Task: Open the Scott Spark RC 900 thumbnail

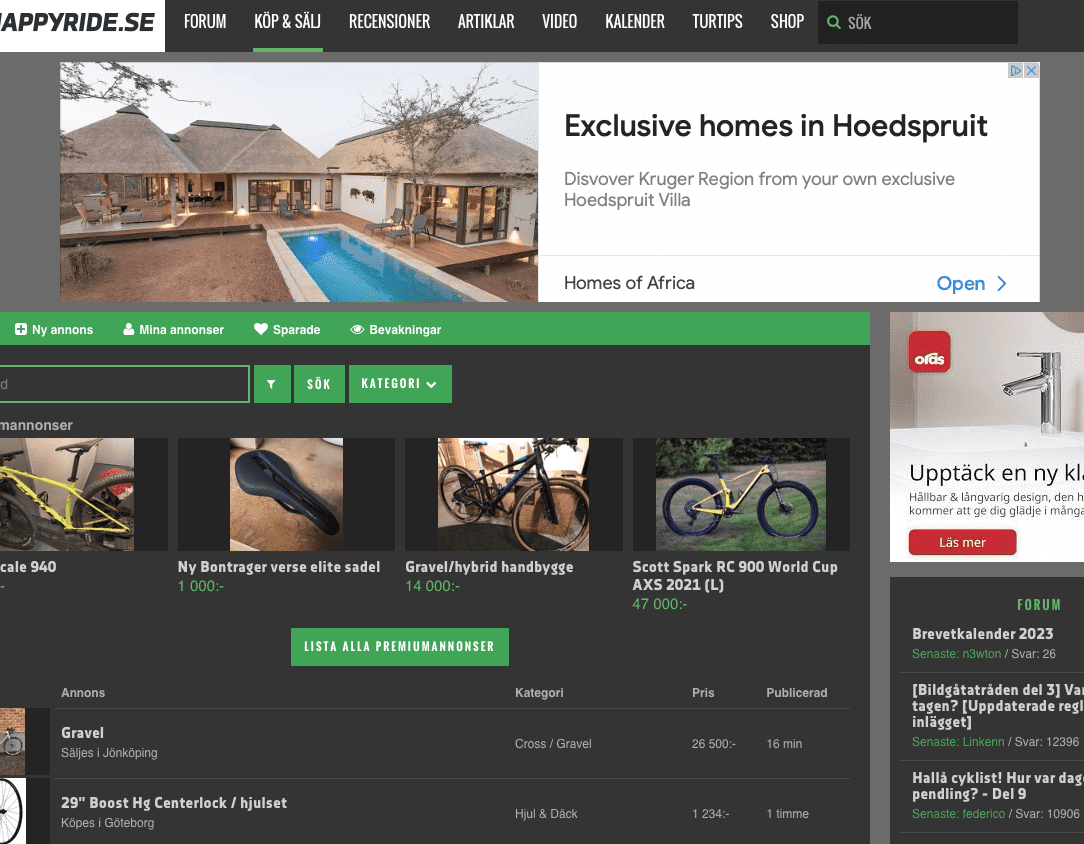Action: tap(740, 494)
